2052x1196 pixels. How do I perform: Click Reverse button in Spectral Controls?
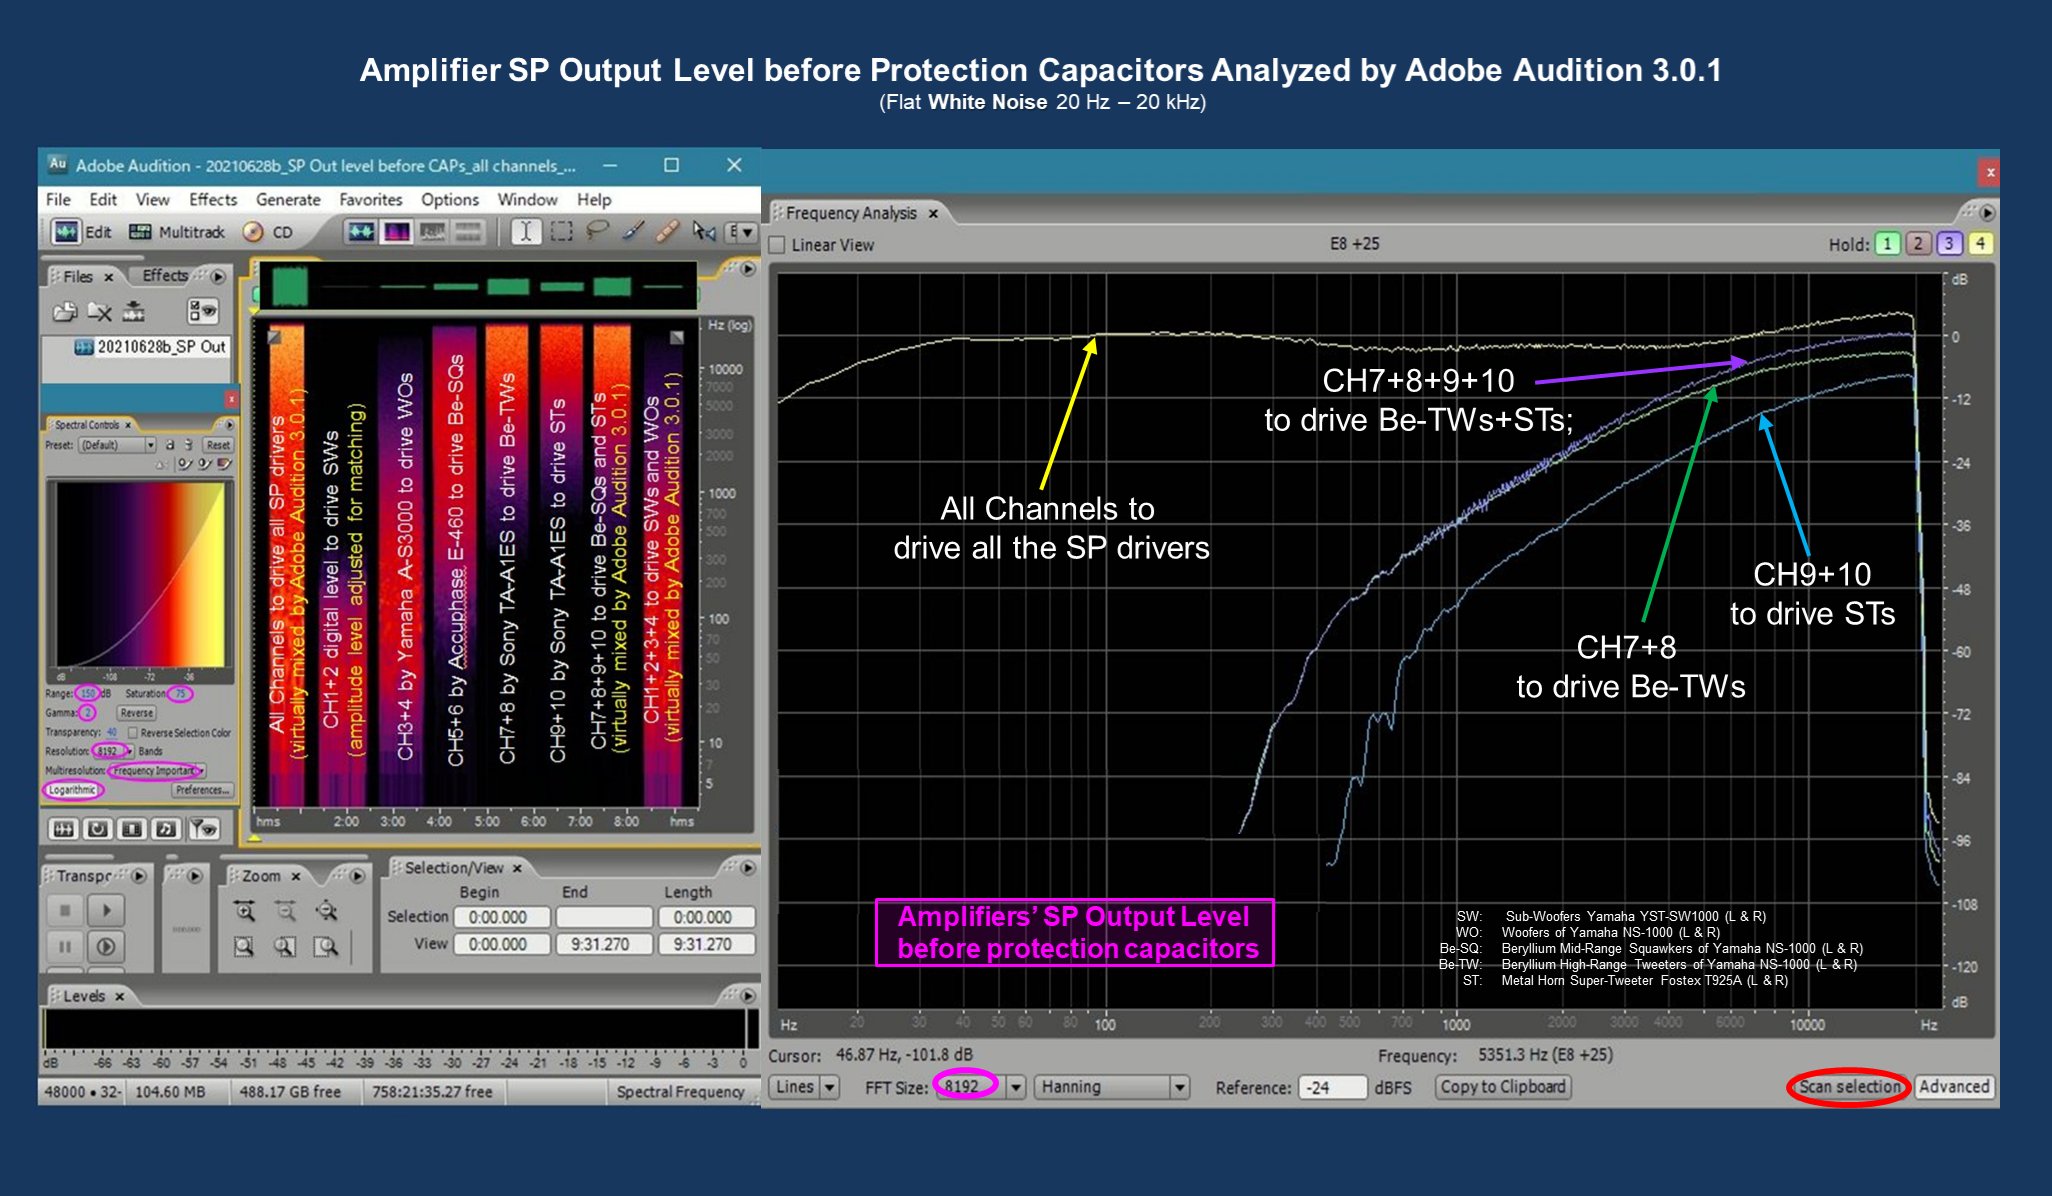(x=136, y=713)
